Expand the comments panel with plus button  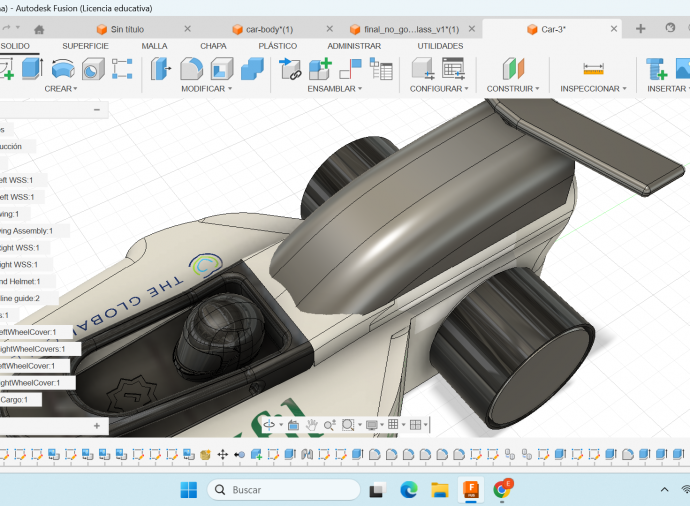[x=97, y=425]
